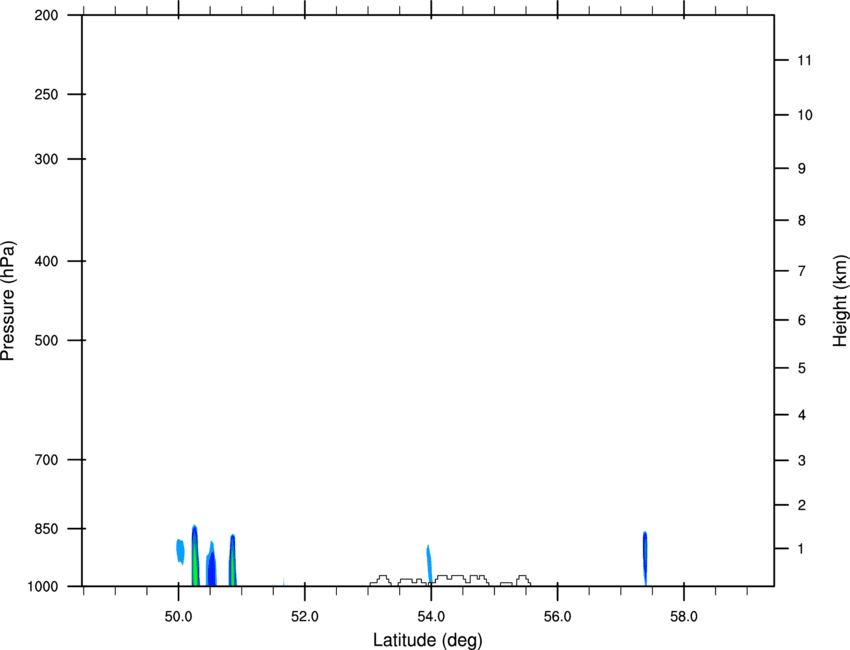Click the terrain outline bump near latitude 53.2
This screenshot has height=650, width=850.
point(381,581)
